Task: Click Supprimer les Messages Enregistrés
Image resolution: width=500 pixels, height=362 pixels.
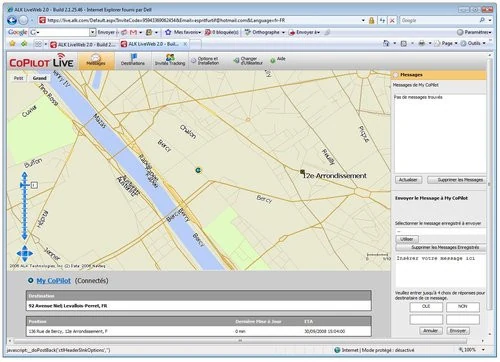Action: pos(441,248)
